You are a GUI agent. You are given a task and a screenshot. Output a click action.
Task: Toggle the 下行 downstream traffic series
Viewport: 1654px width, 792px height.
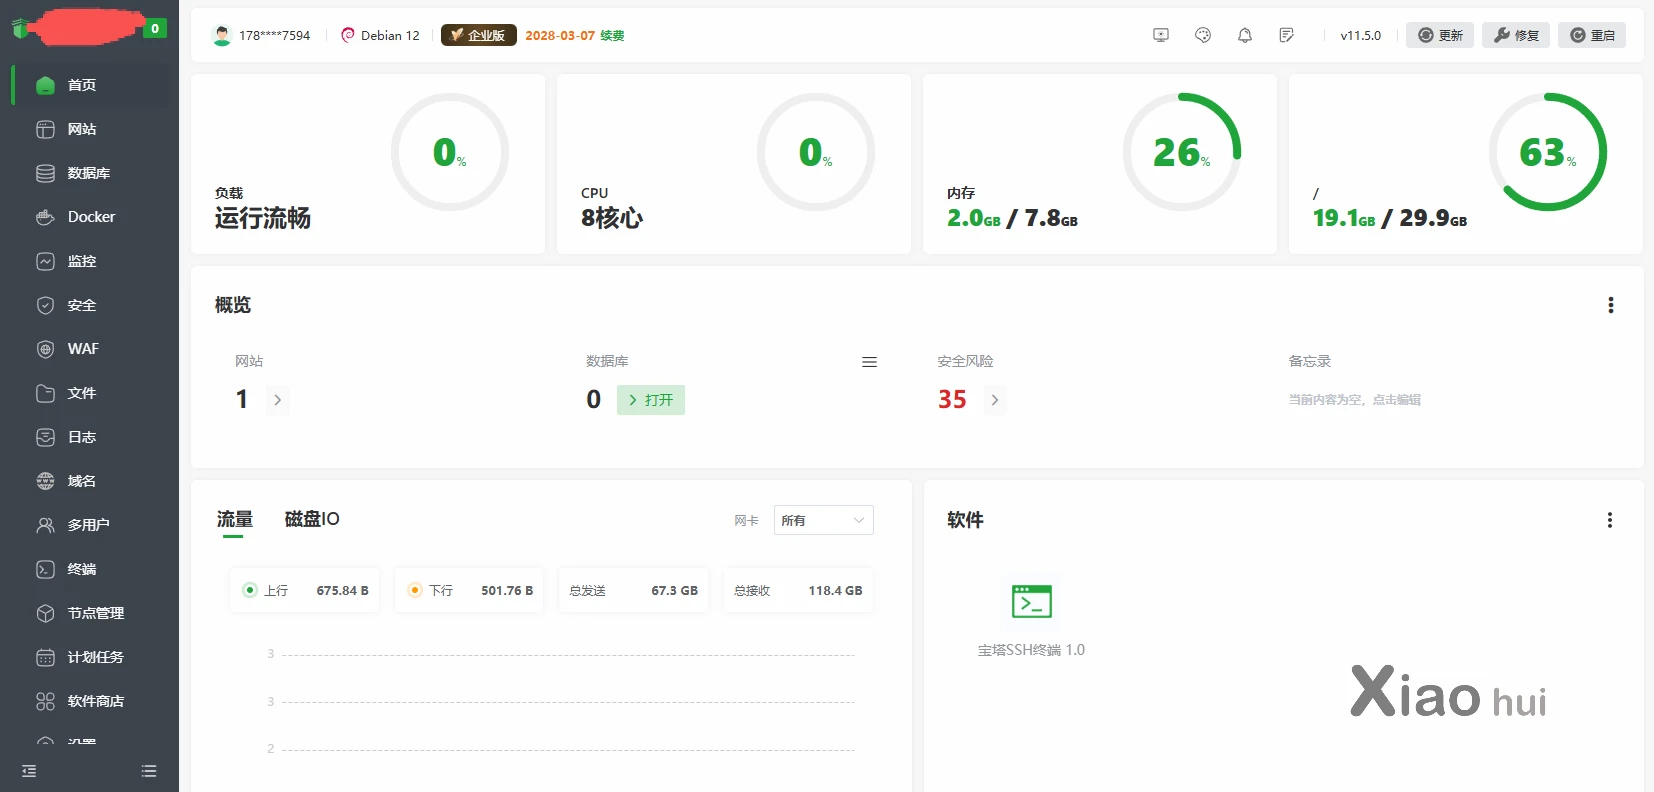[x=415, y=590]
